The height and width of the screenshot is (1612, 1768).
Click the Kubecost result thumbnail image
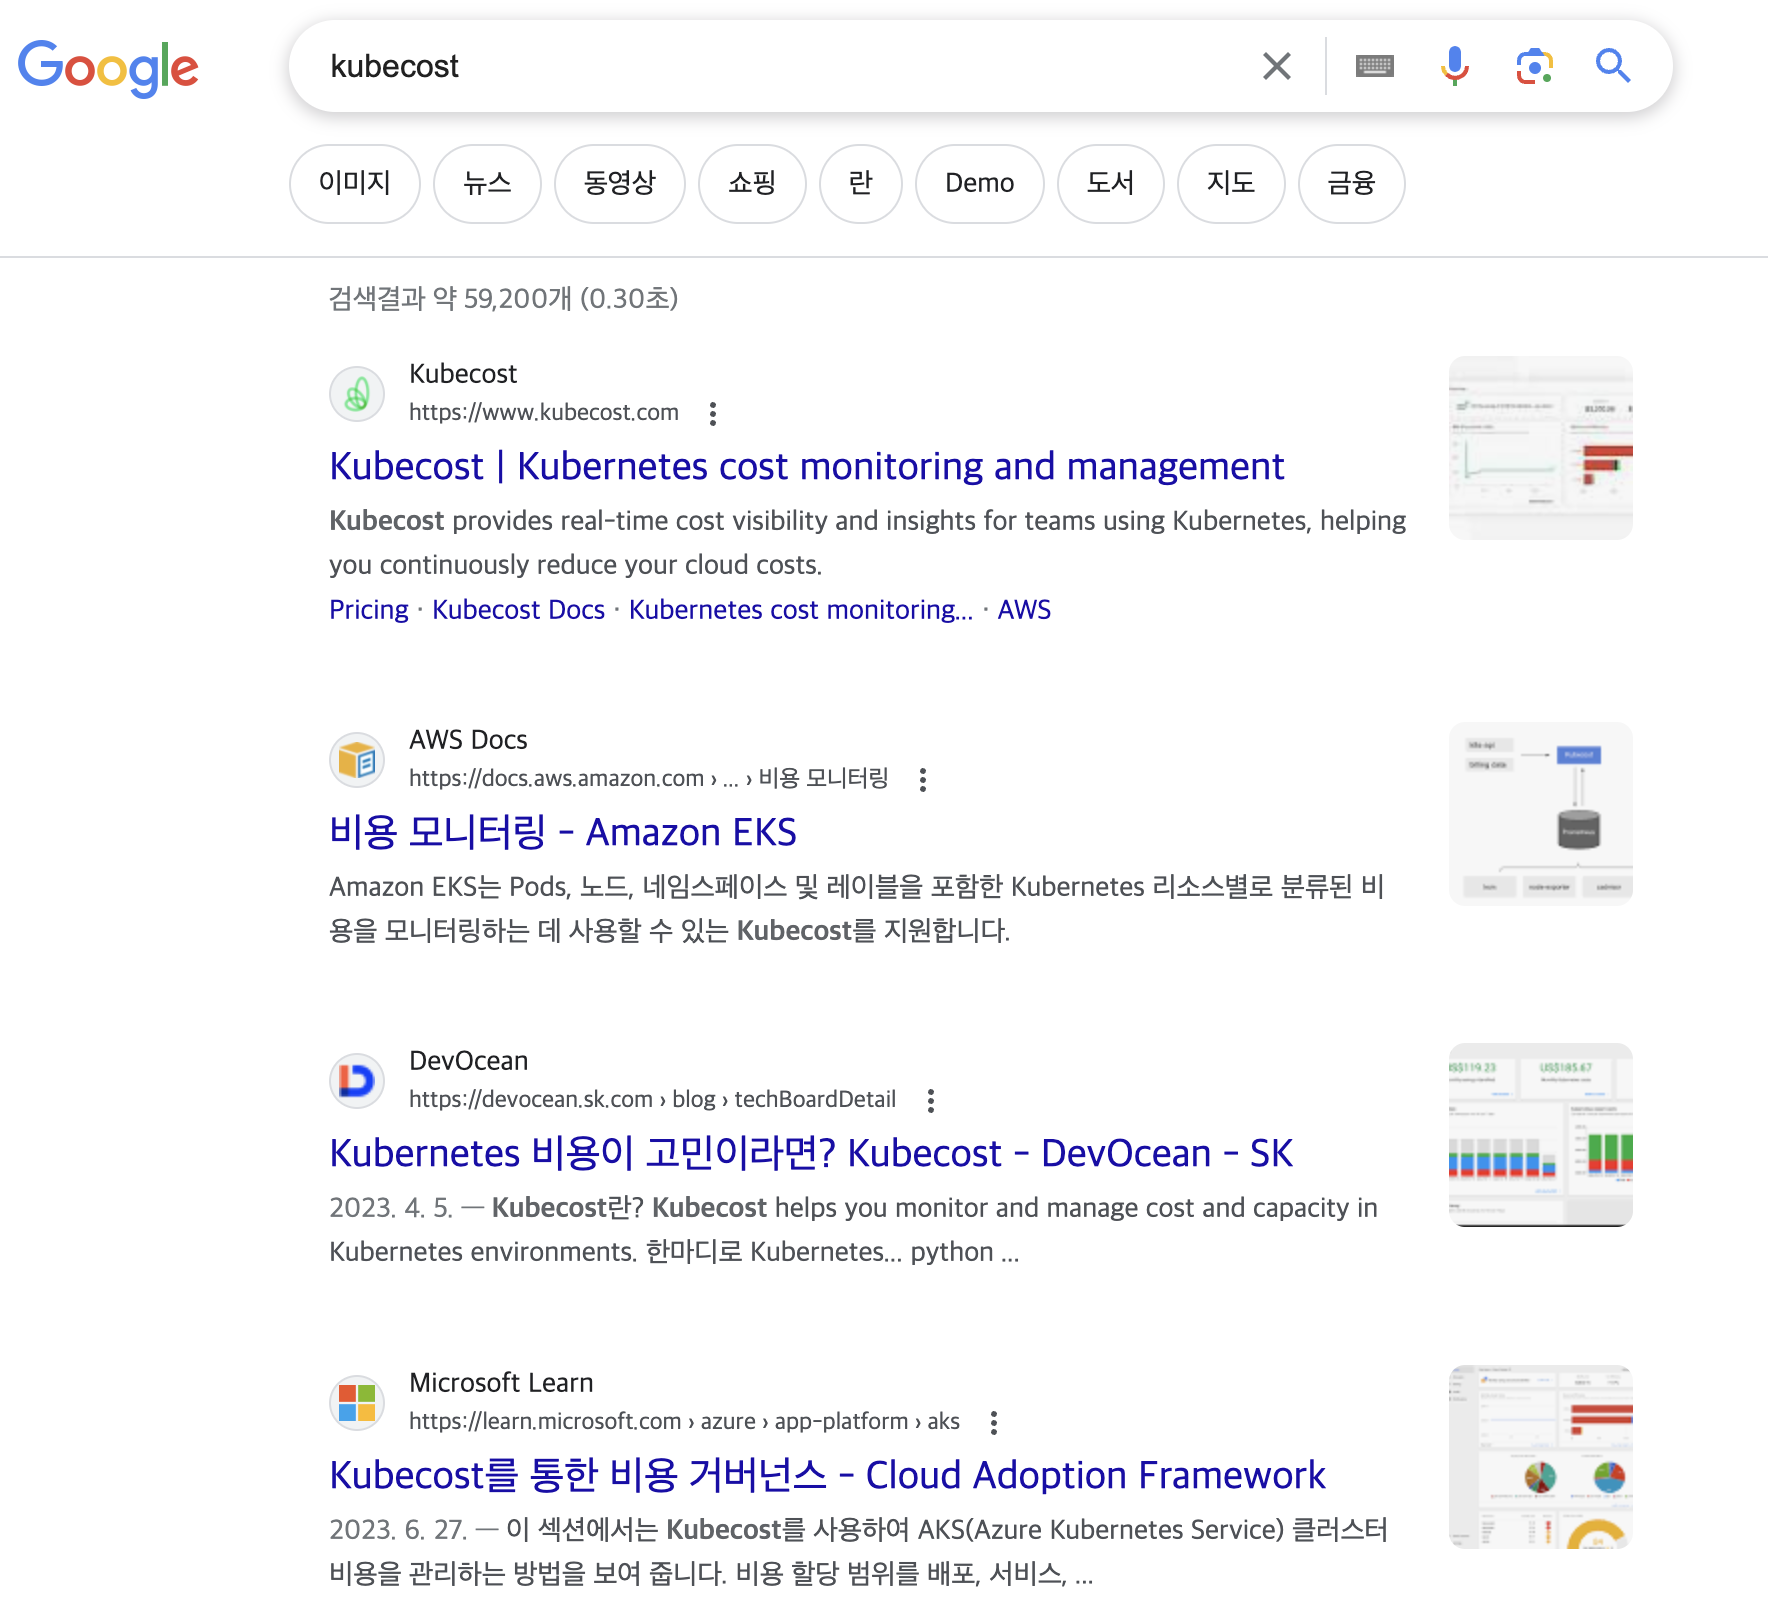(x=1541, y=448)
